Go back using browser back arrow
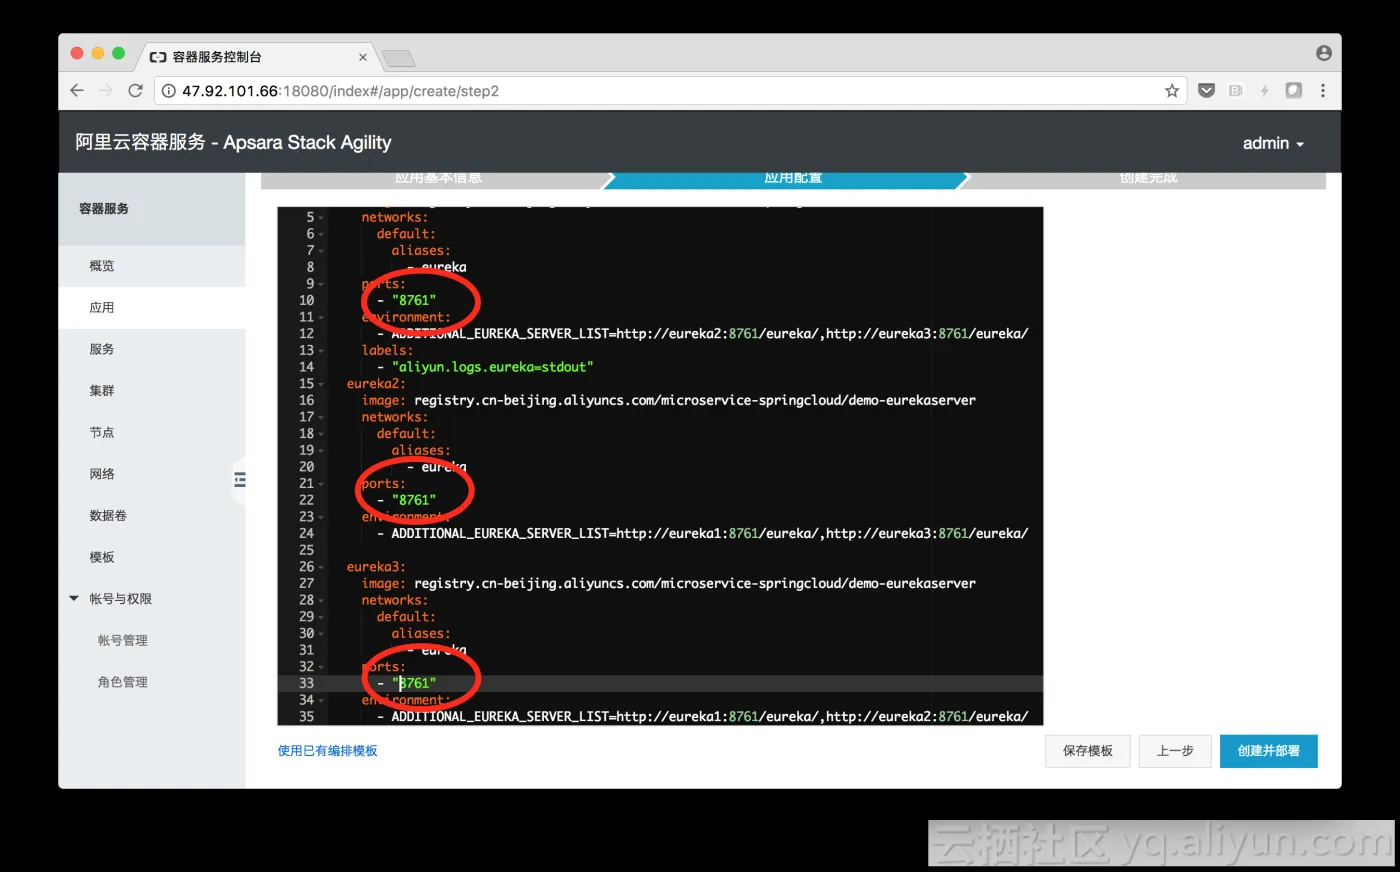 click(x=77, y=90)
